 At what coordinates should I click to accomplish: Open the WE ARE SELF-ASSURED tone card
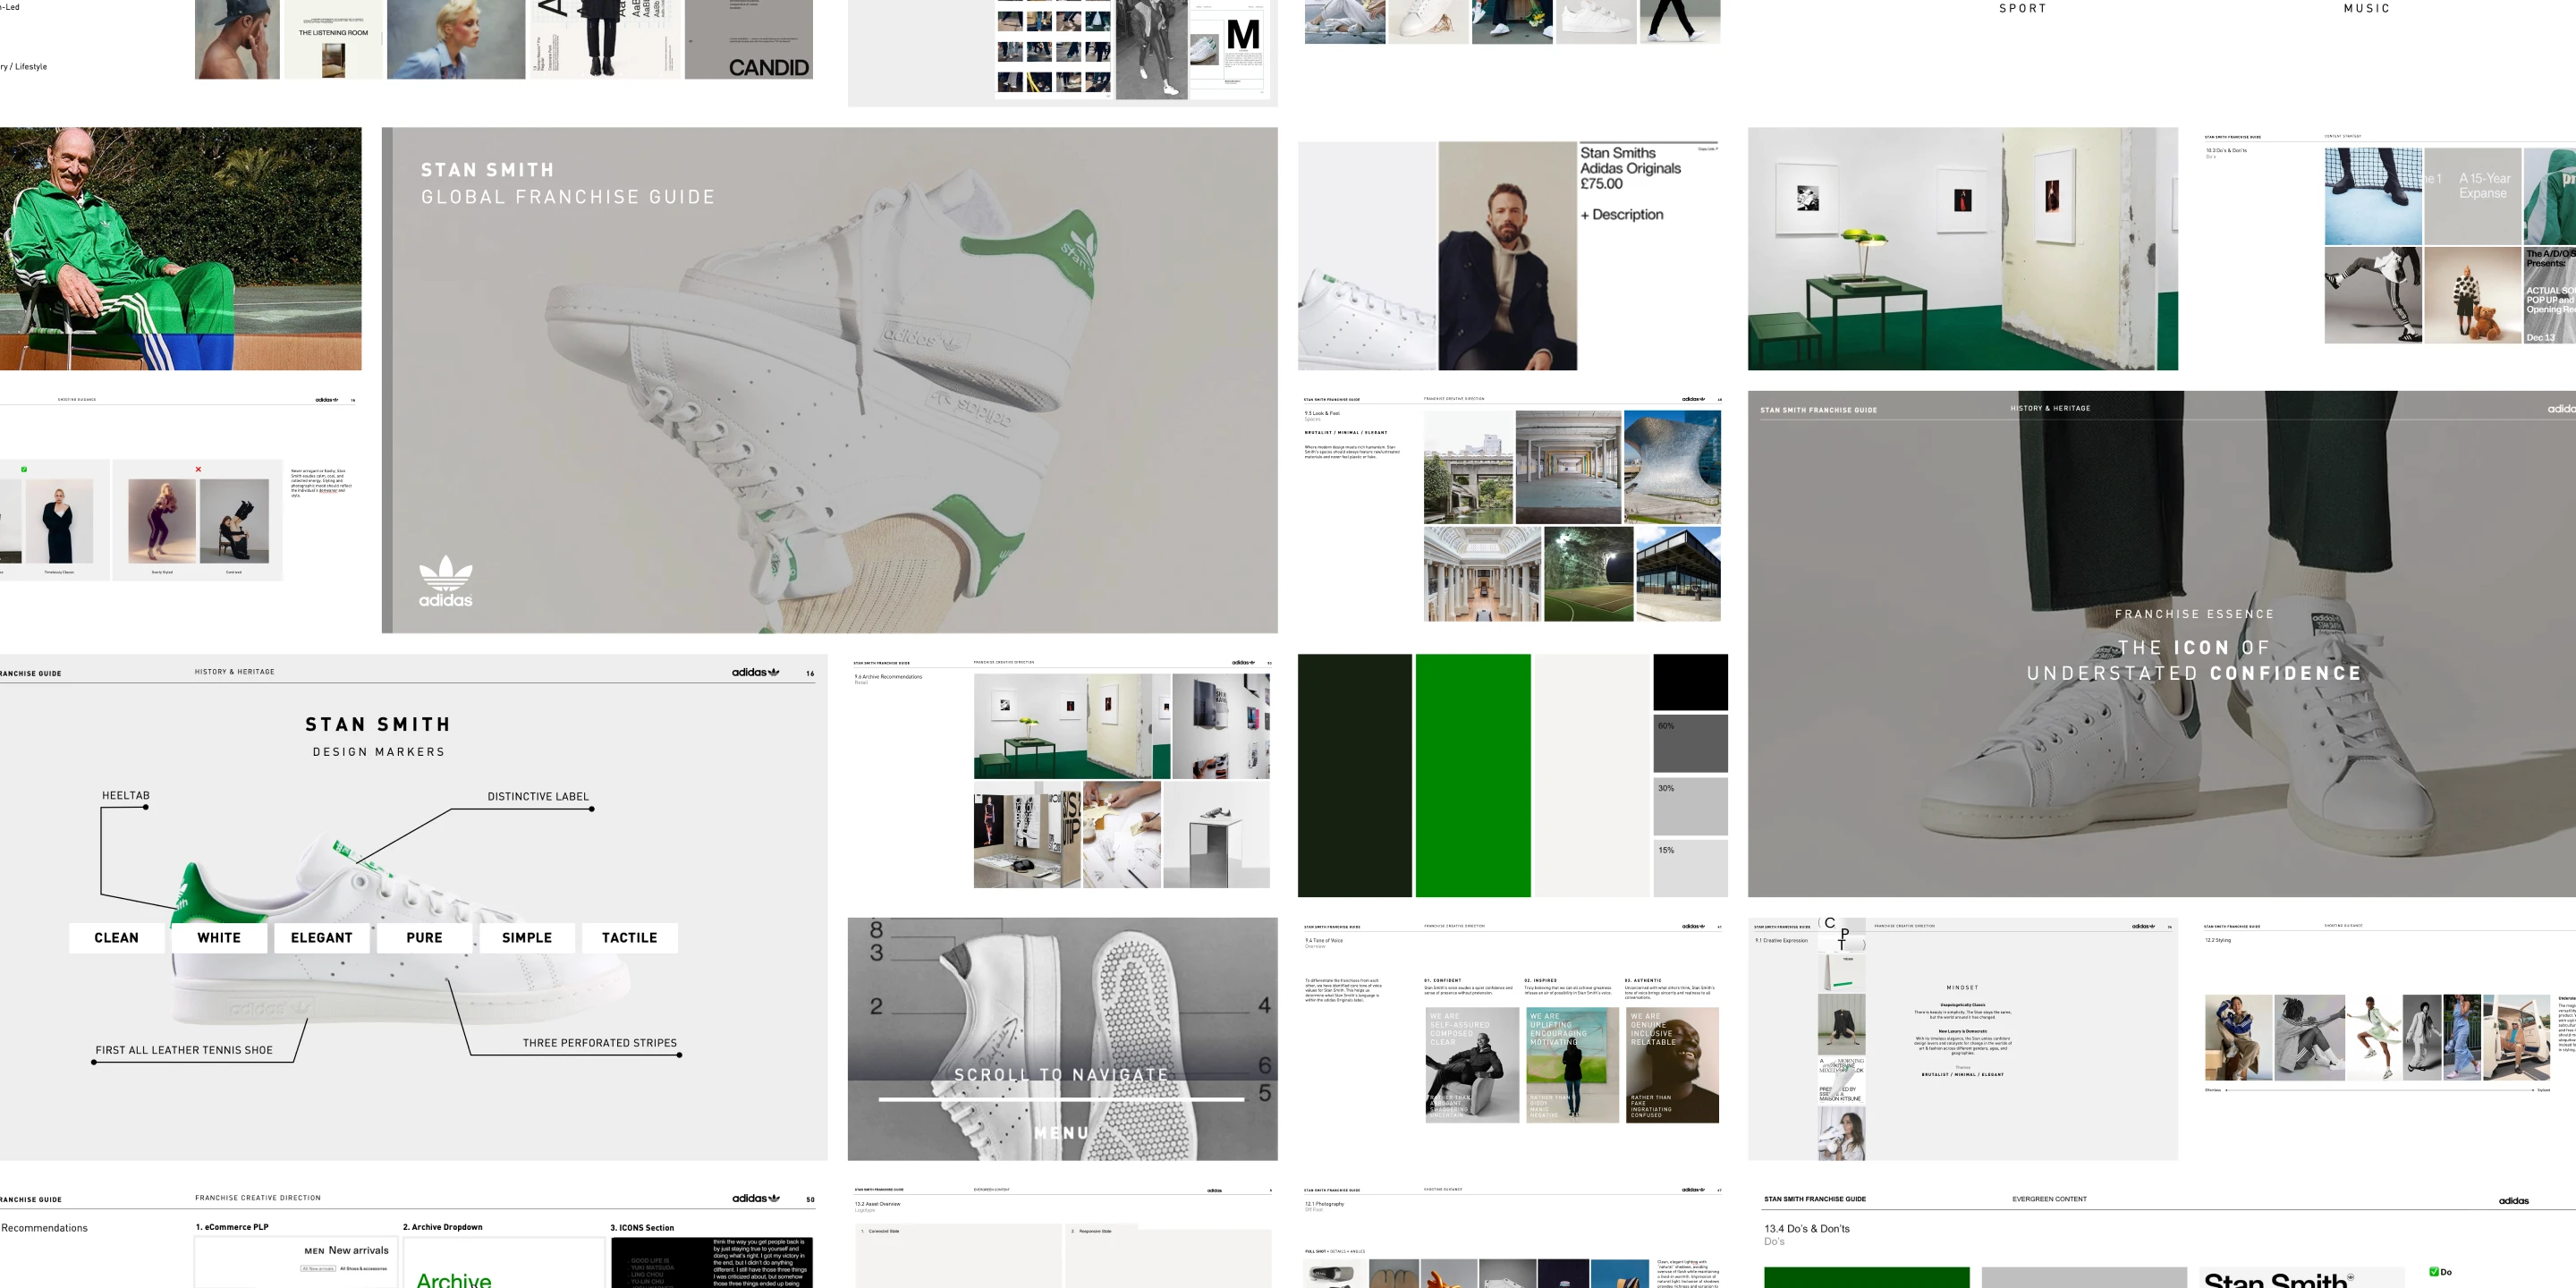pyautogui.click(x=1472, y=1065)
